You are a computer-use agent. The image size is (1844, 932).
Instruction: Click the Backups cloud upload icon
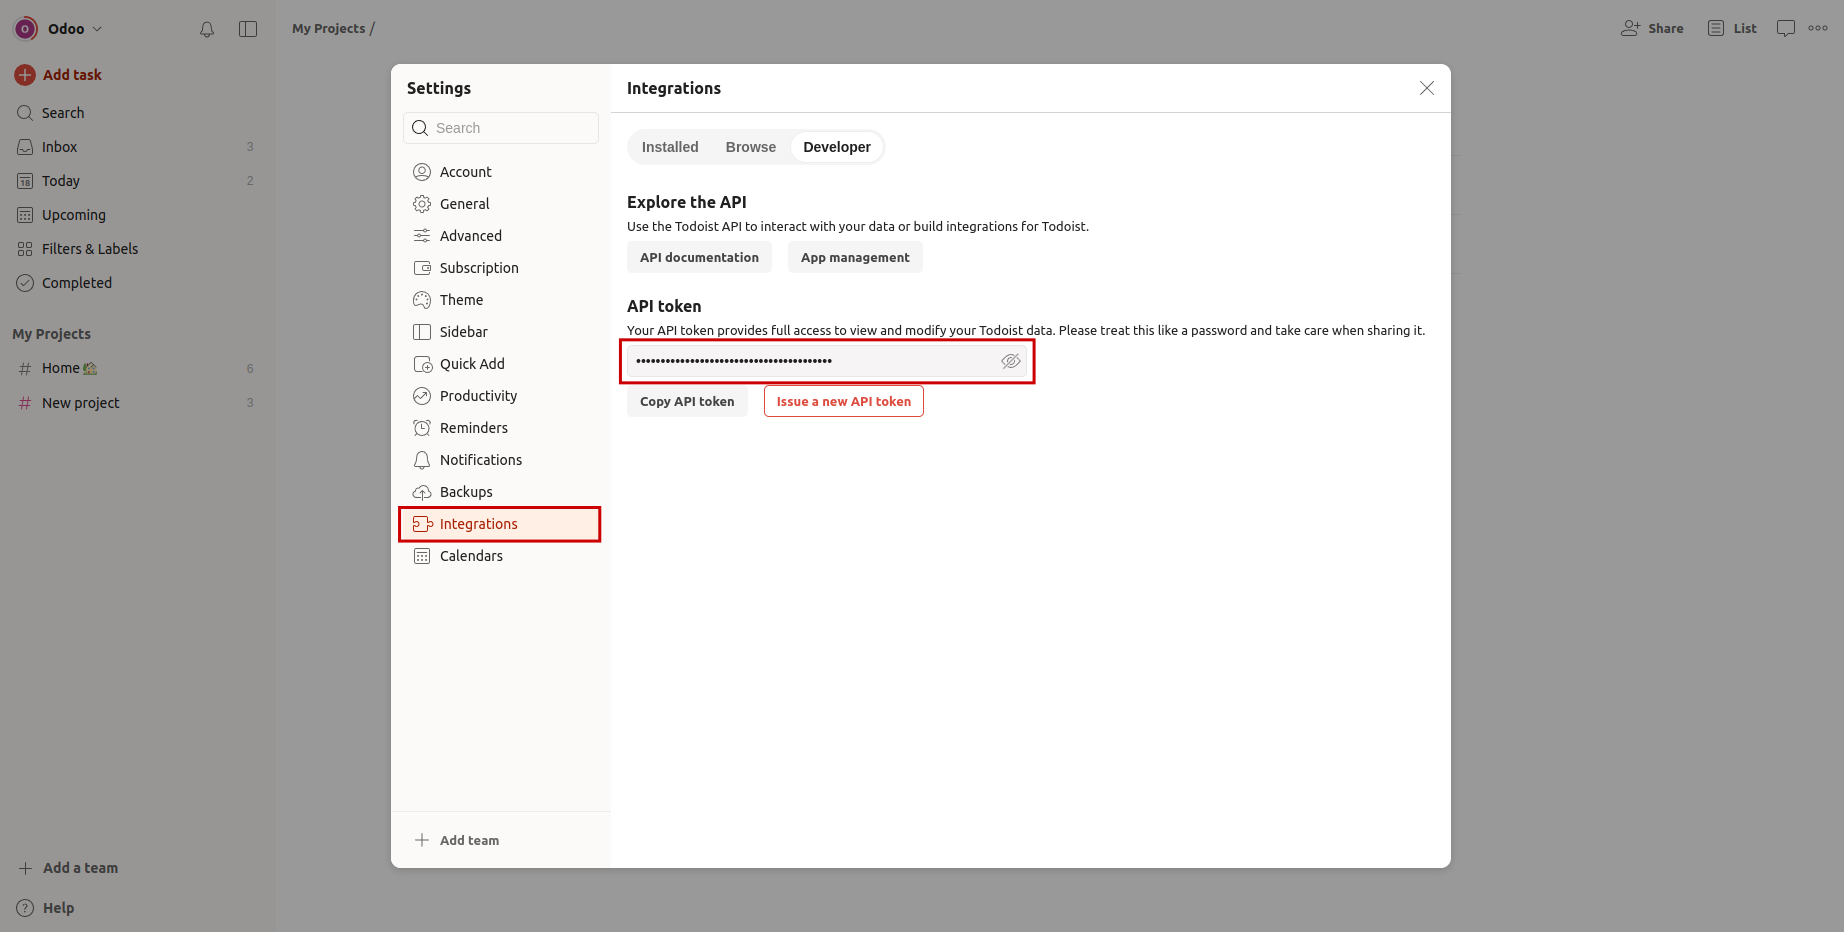click(422, 492)
